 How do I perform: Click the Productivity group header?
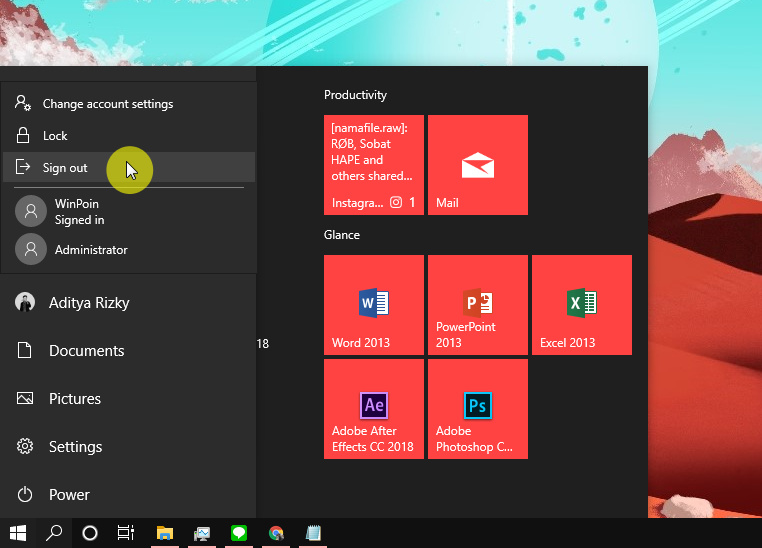coord(355,95)
